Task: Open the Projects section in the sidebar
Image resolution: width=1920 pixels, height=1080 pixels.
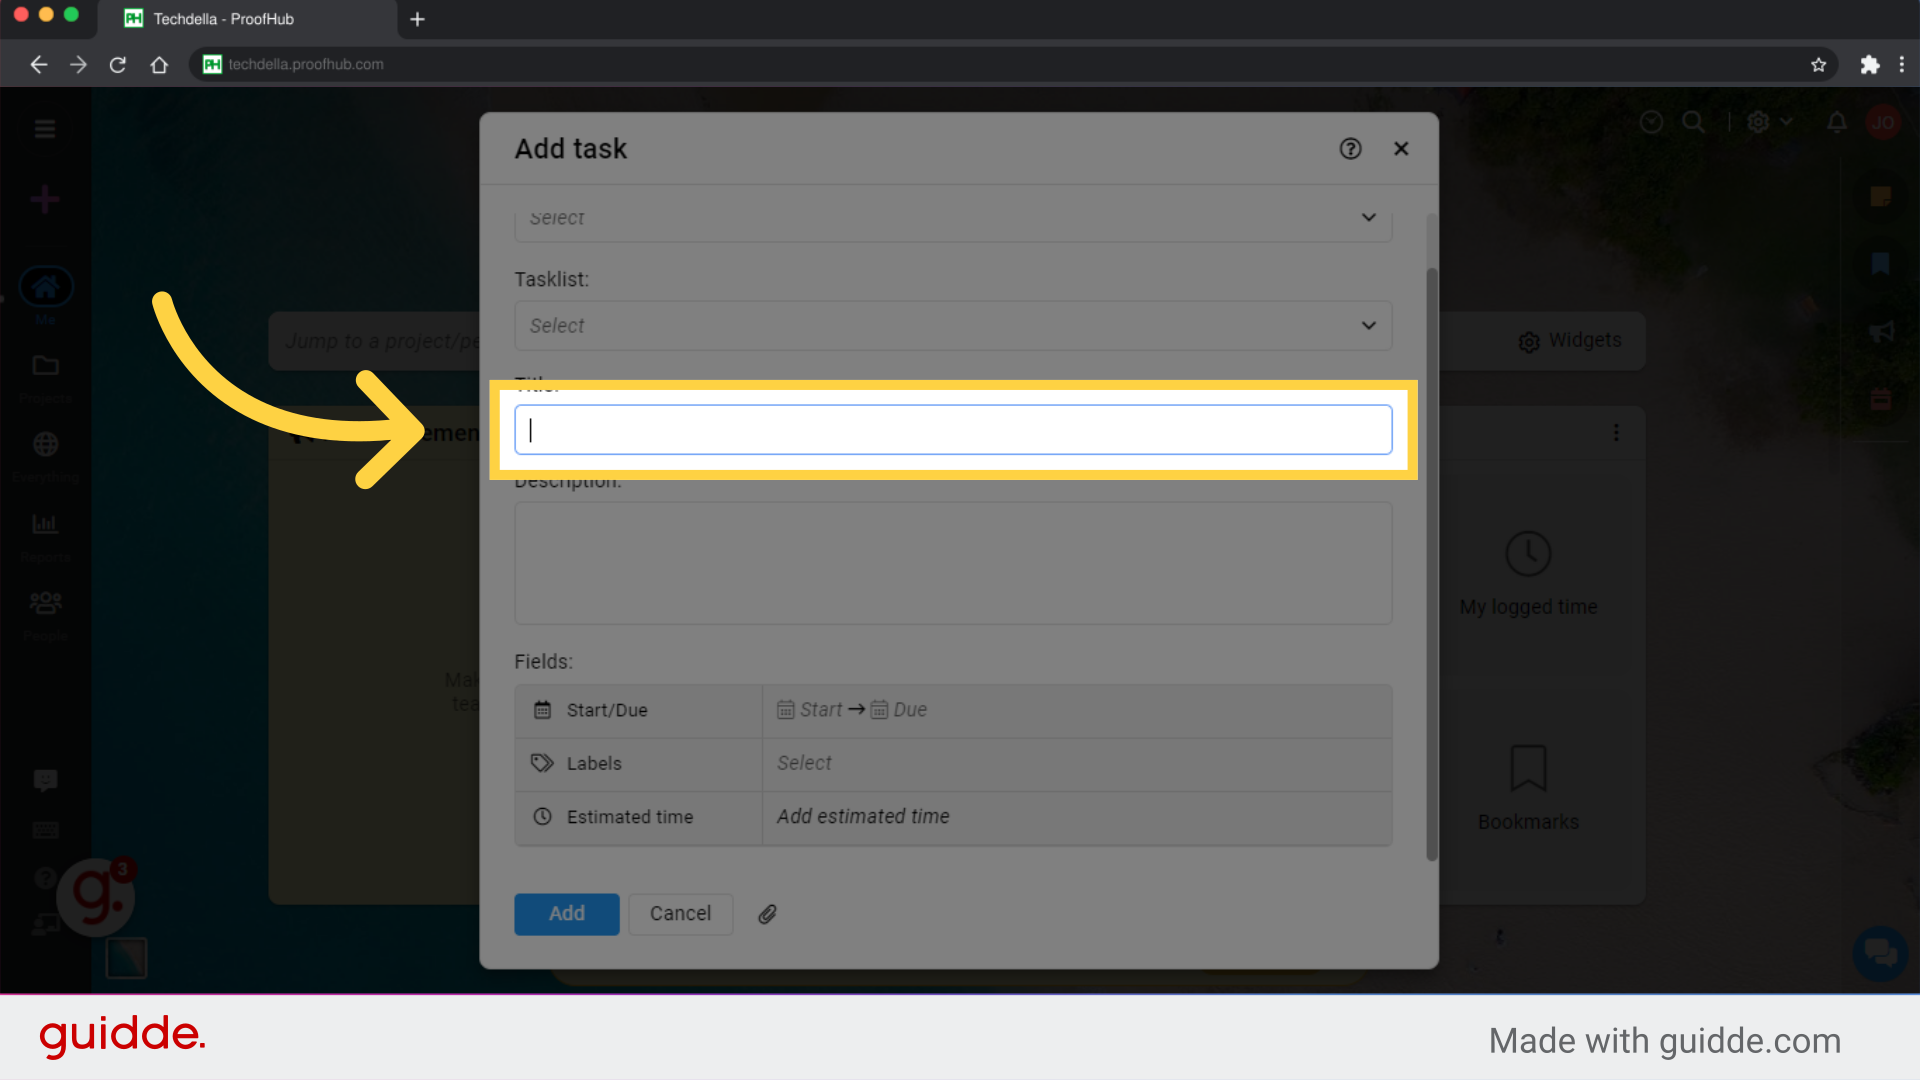Action: 45,367
